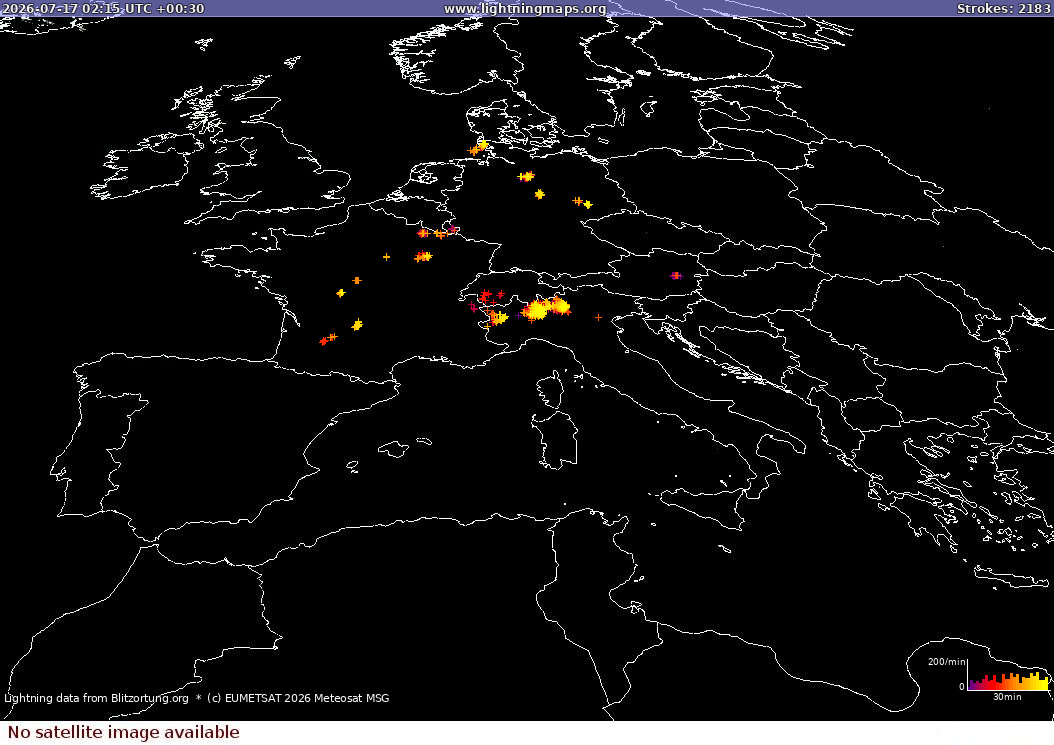Image resolution: width=1054 pixels, height=745 pixels.
Task: Click the 'No satellite image available' message
Action: click(124, 732)
